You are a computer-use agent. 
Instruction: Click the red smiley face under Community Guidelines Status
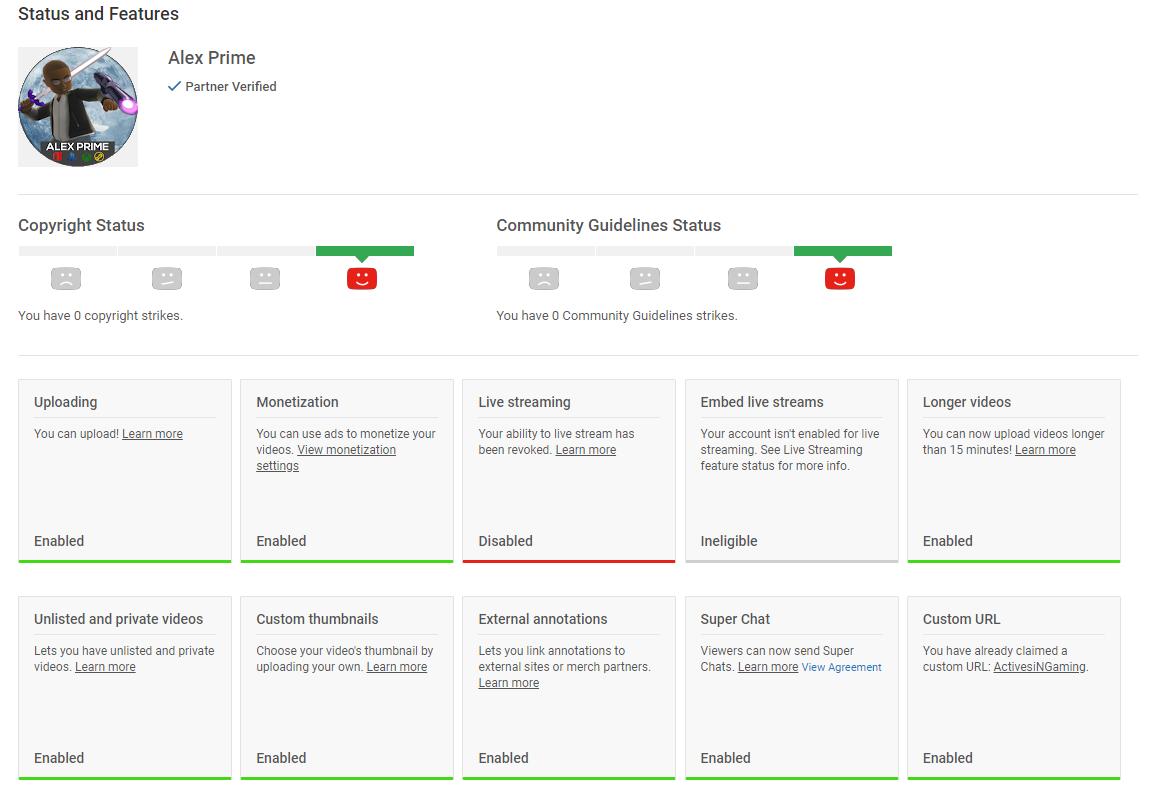click(840, 278)
